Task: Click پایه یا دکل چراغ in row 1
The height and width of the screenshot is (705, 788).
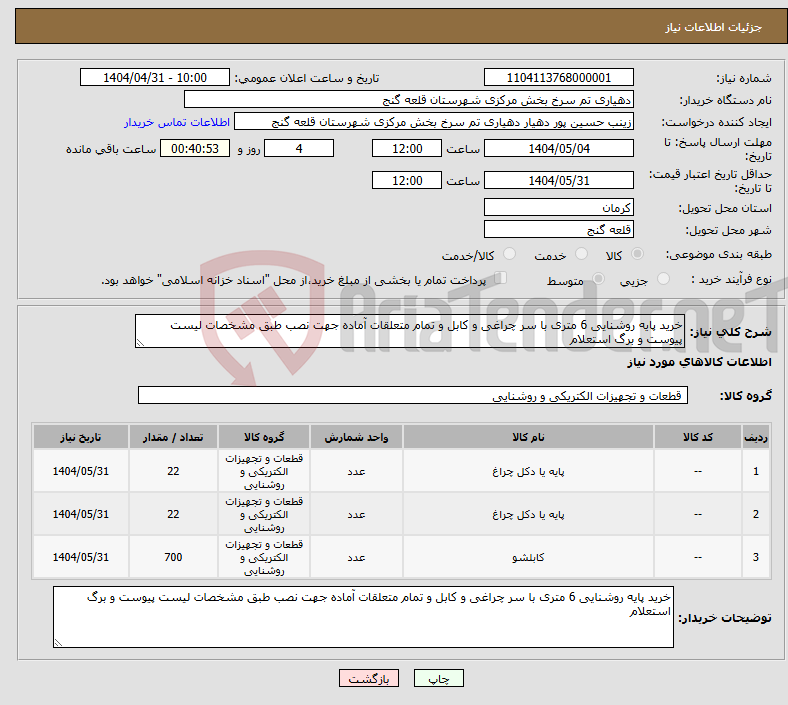Action: coord(528,471)
